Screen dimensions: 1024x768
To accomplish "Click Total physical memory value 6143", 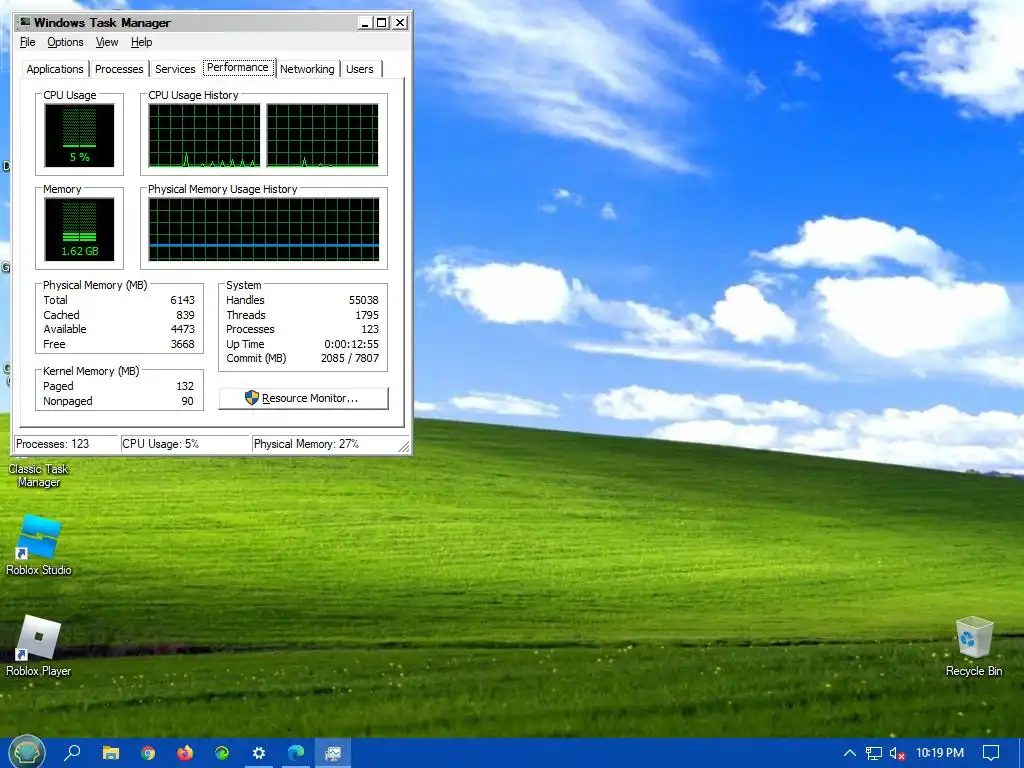I will (182, 300).
